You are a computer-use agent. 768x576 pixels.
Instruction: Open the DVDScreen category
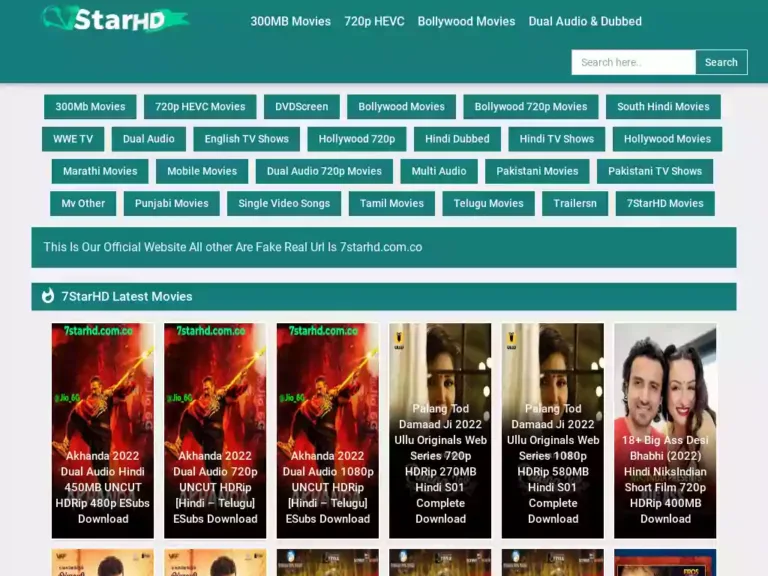pos(302,107)
